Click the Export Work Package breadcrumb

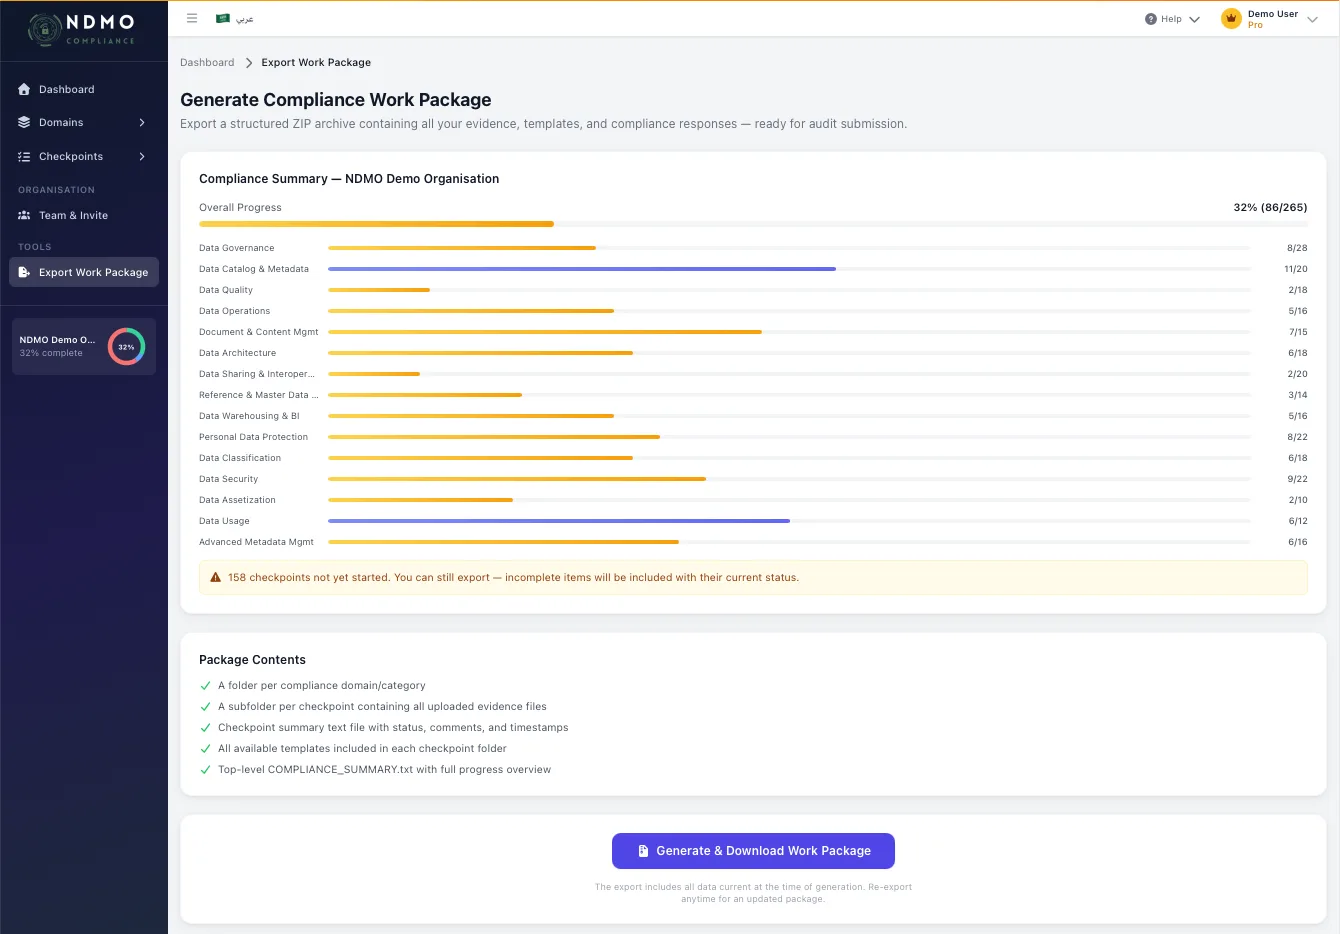click(x=316, y=63)
